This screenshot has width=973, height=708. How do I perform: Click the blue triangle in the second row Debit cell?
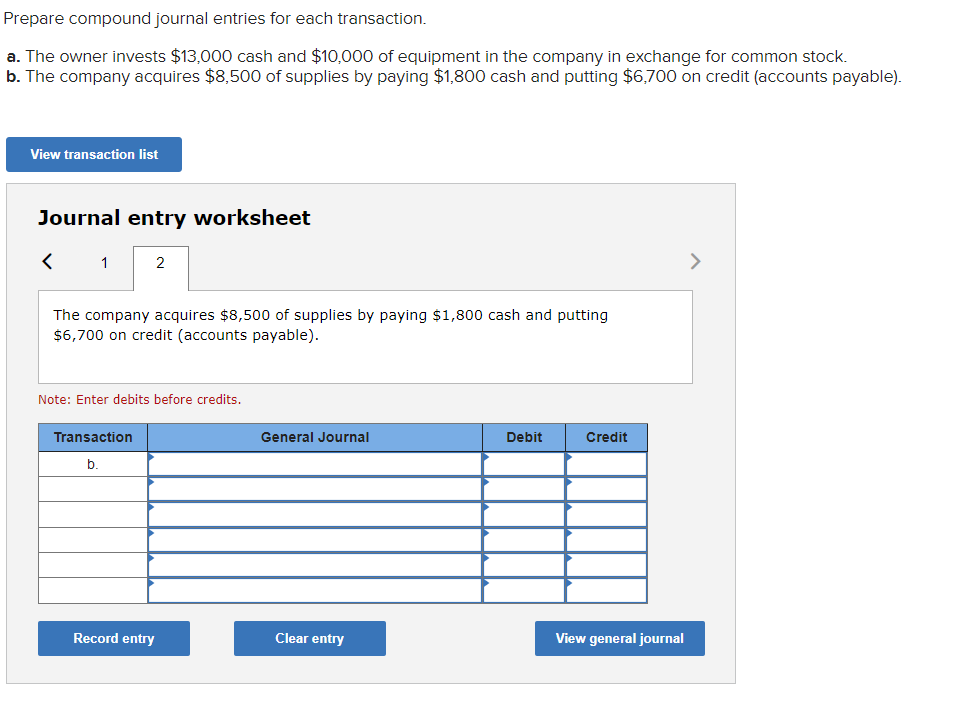tap(487, 484)
